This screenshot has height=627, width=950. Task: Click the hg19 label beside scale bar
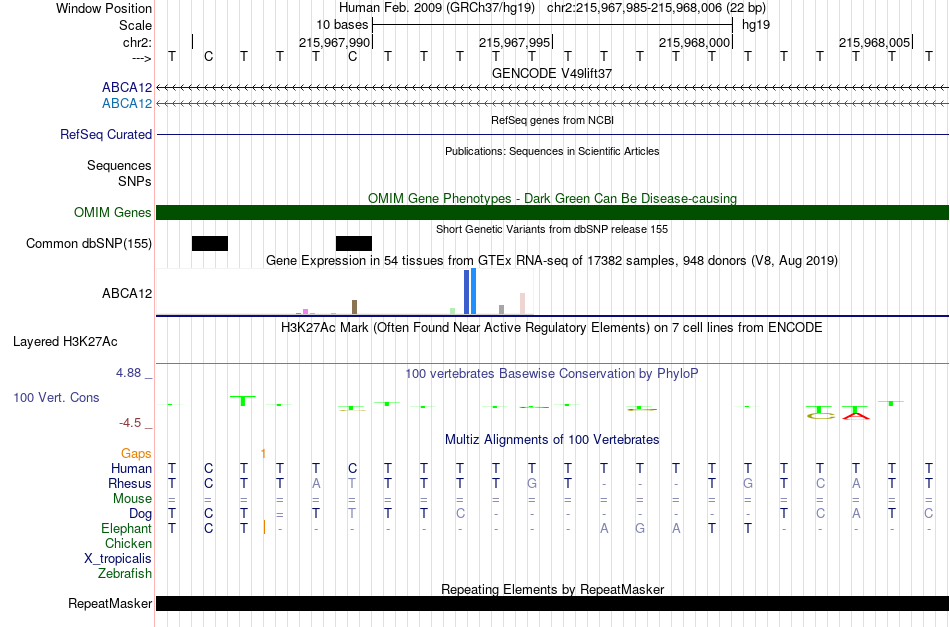pyautogui.click(x=756, y=25)
